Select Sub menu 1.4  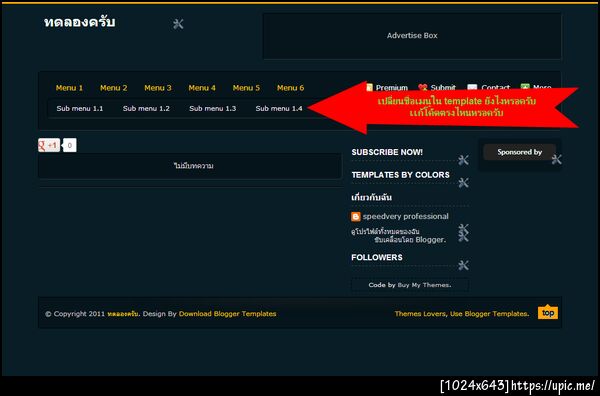pos(279,108)
